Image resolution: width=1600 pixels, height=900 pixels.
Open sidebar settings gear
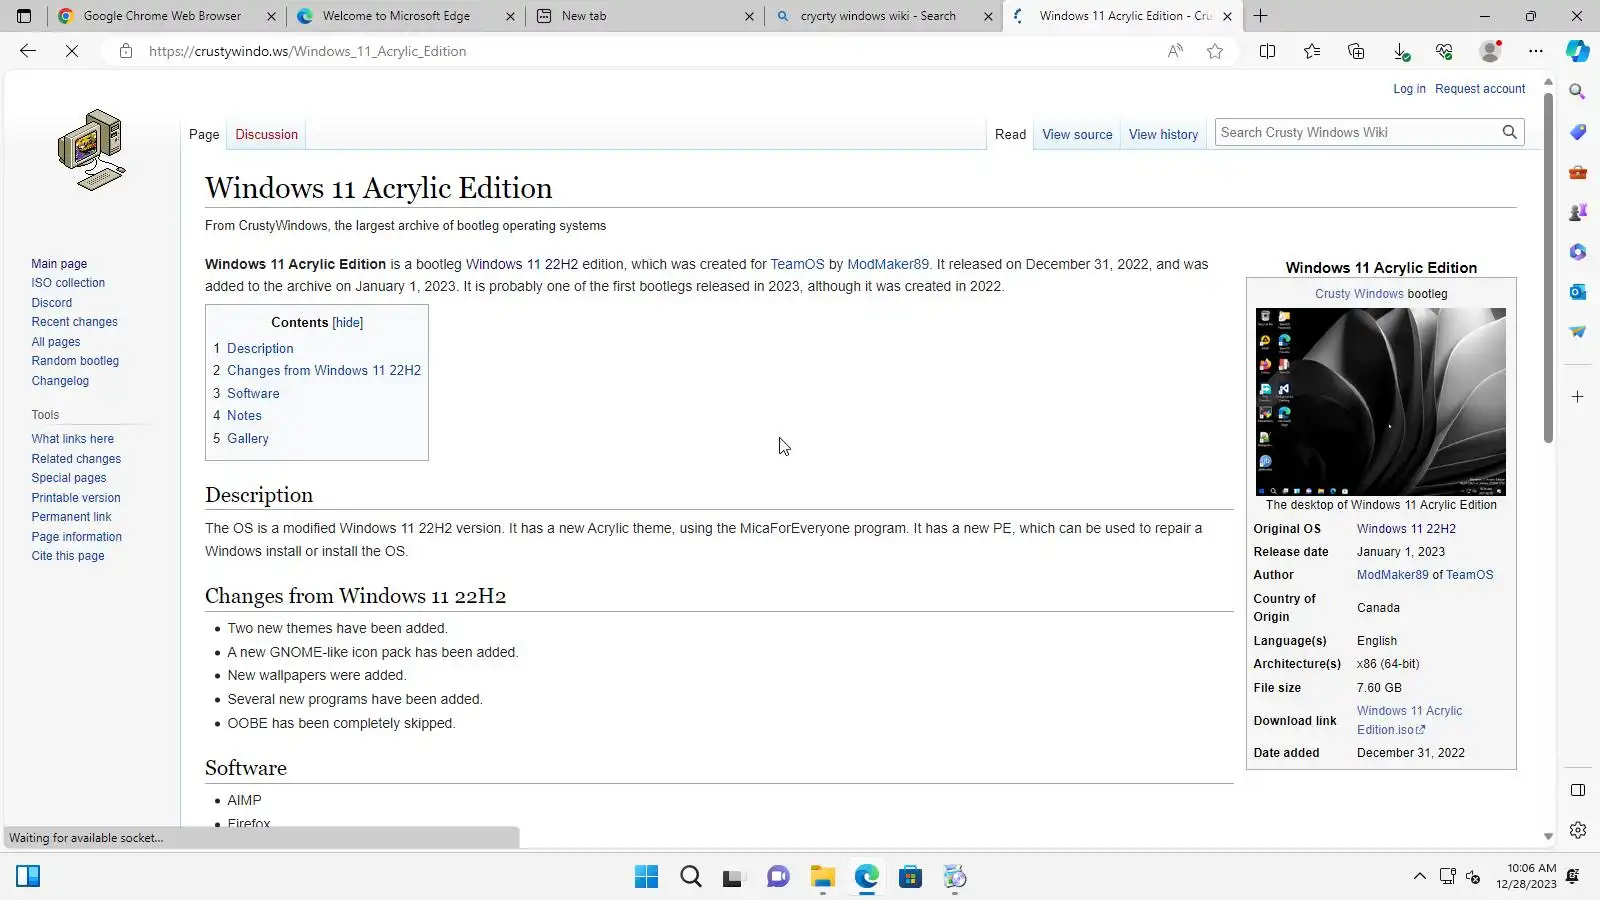point(1578,830)
